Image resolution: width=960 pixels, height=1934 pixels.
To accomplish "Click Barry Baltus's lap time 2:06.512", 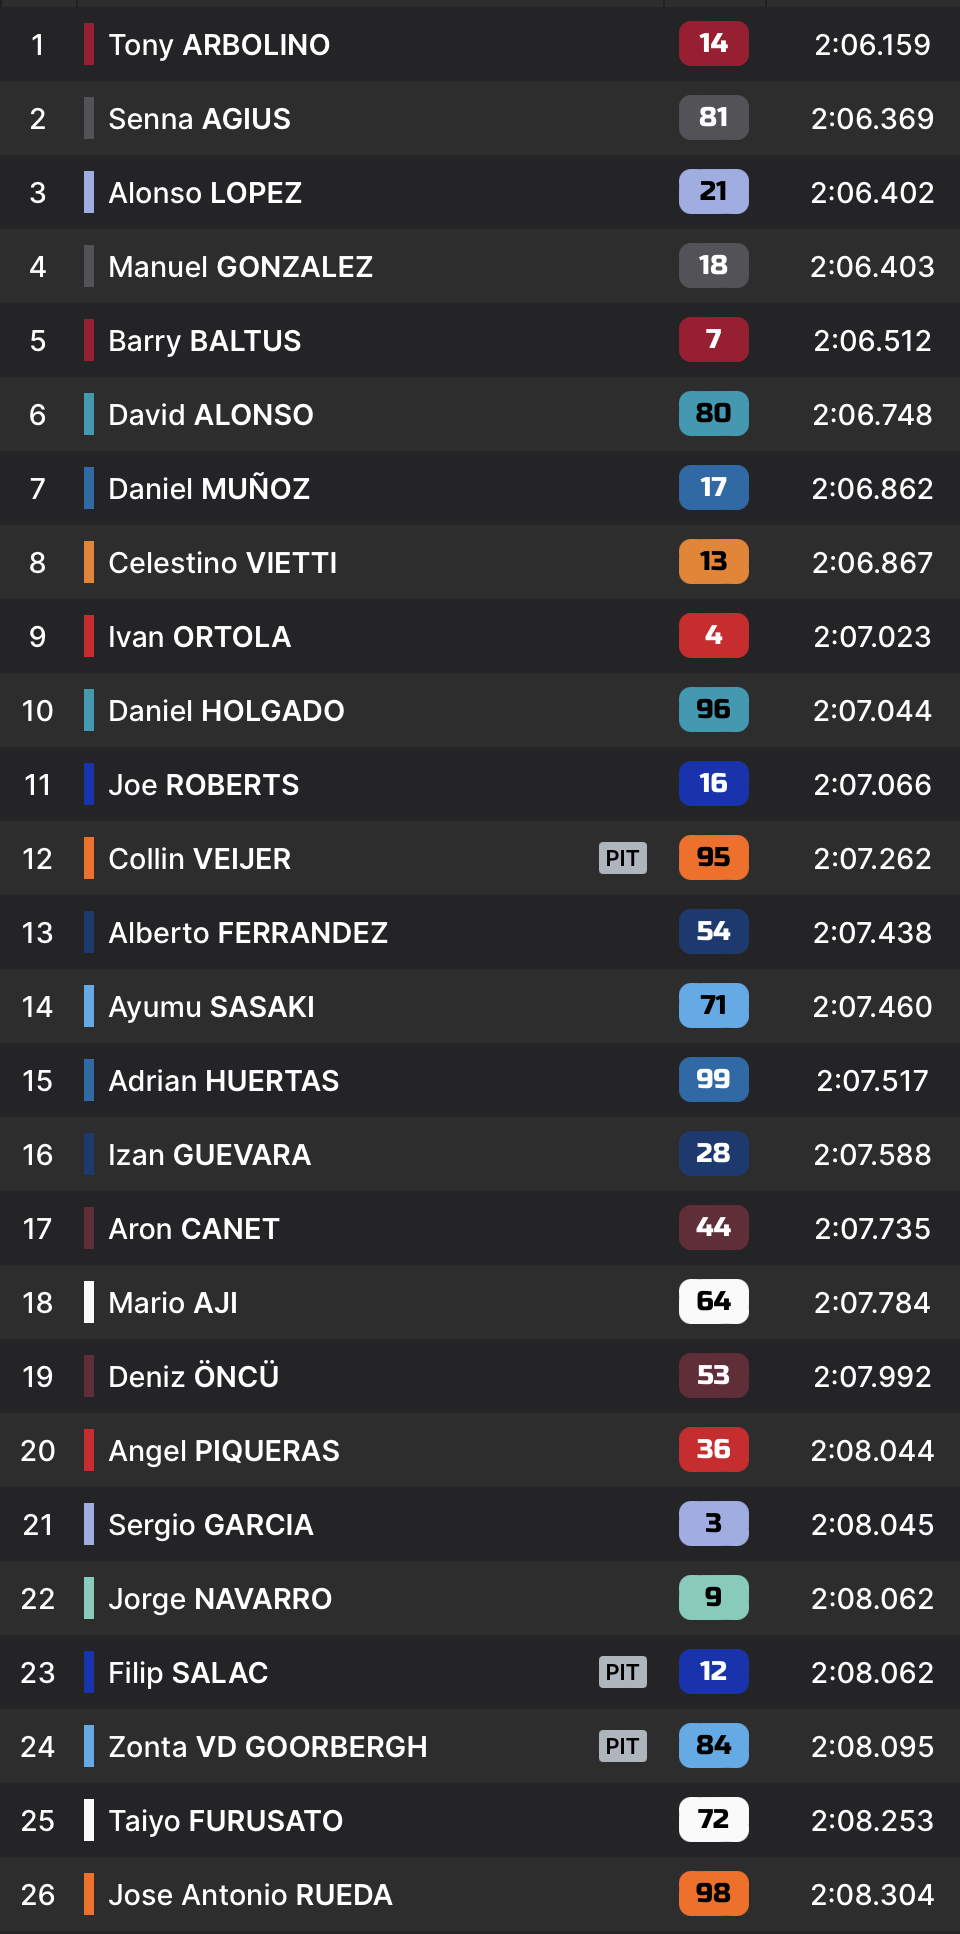I will [872, 341].
